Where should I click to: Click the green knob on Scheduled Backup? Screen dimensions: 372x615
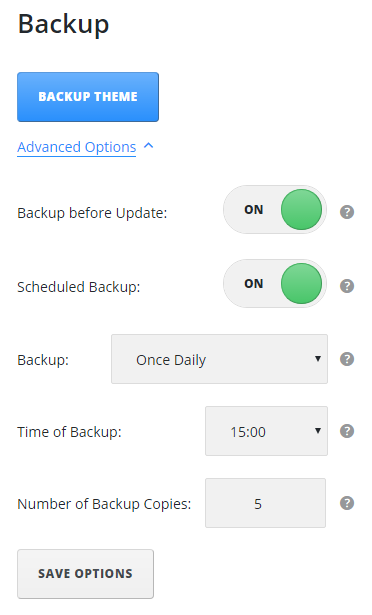pyautogui.click(x=301, y=283)
